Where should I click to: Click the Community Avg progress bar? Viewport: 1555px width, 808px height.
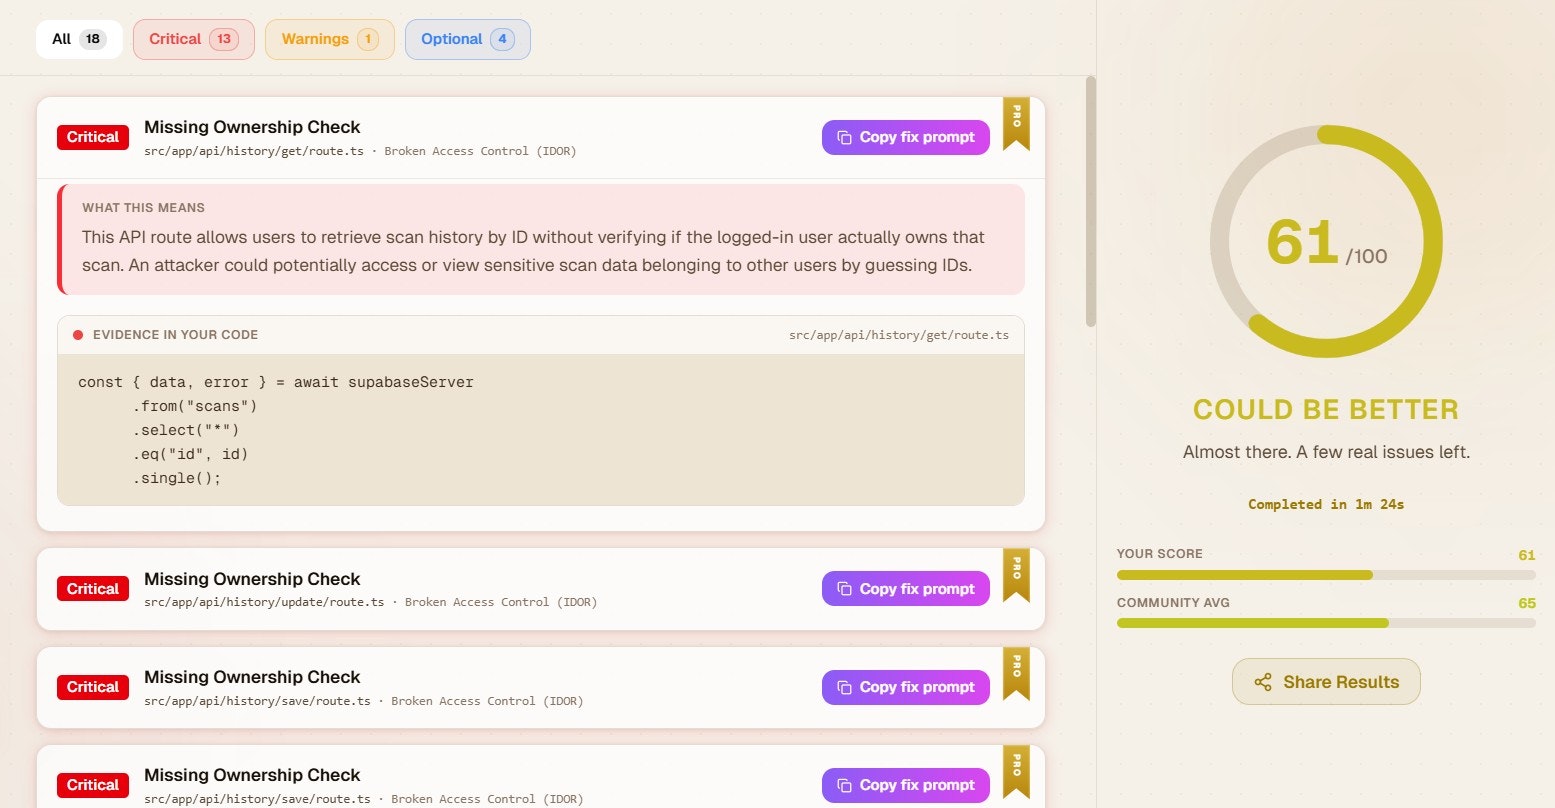click(1326, 623)
